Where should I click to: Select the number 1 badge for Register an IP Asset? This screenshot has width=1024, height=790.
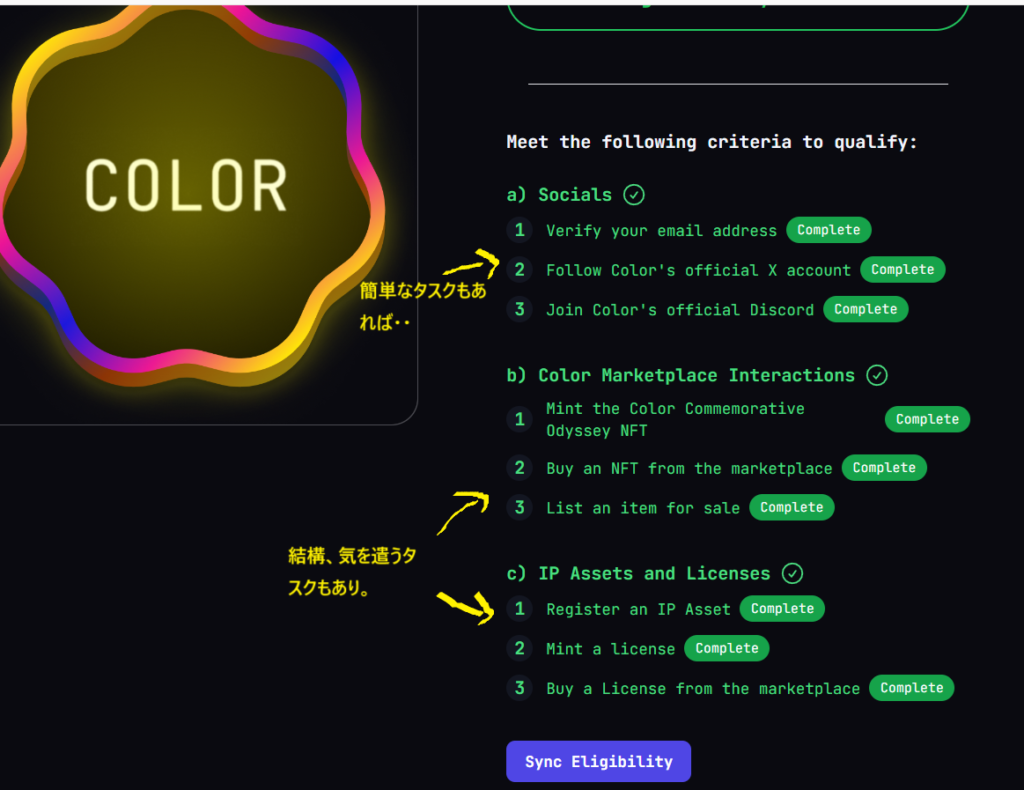[x=520, y=609]
